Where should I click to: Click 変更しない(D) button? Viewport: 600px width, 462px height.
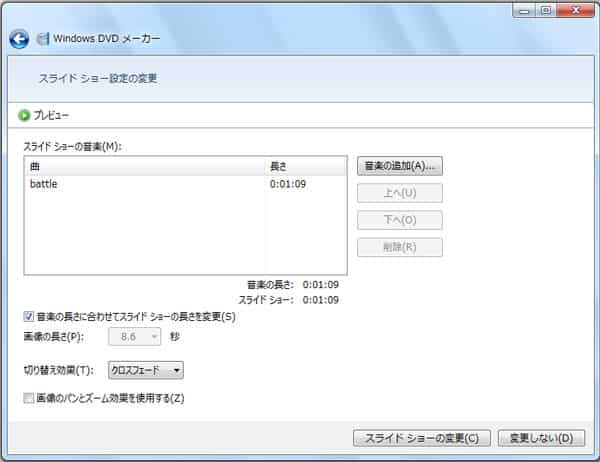coord(541,438)
